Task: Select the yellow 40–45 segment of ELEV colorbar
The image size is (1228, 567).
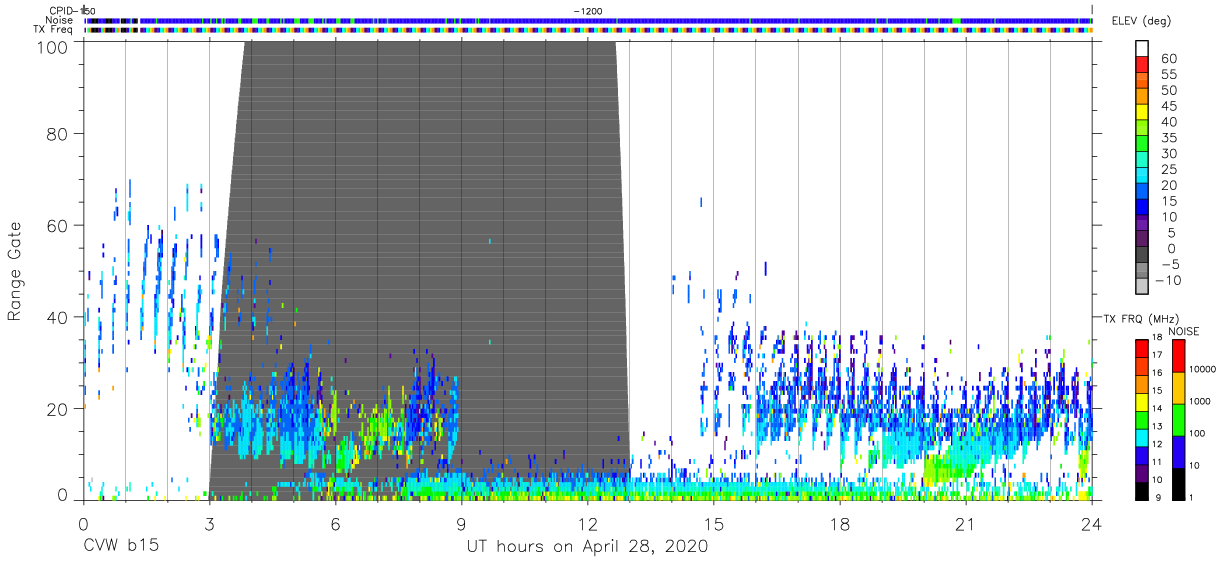Action: click(x=1143, y=114)
